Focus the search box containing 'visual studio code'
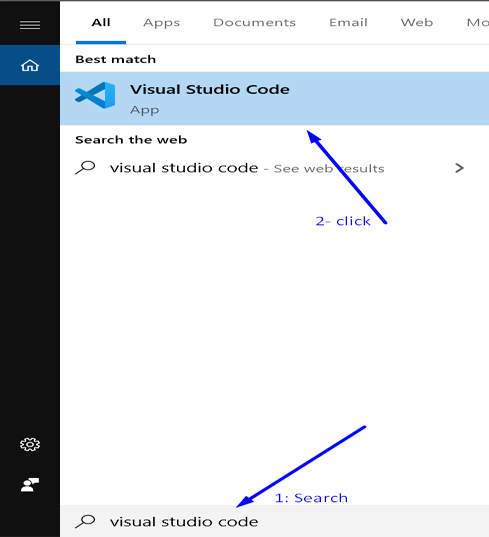The height and width of the screenshot is (537, 489). (275, 521)
